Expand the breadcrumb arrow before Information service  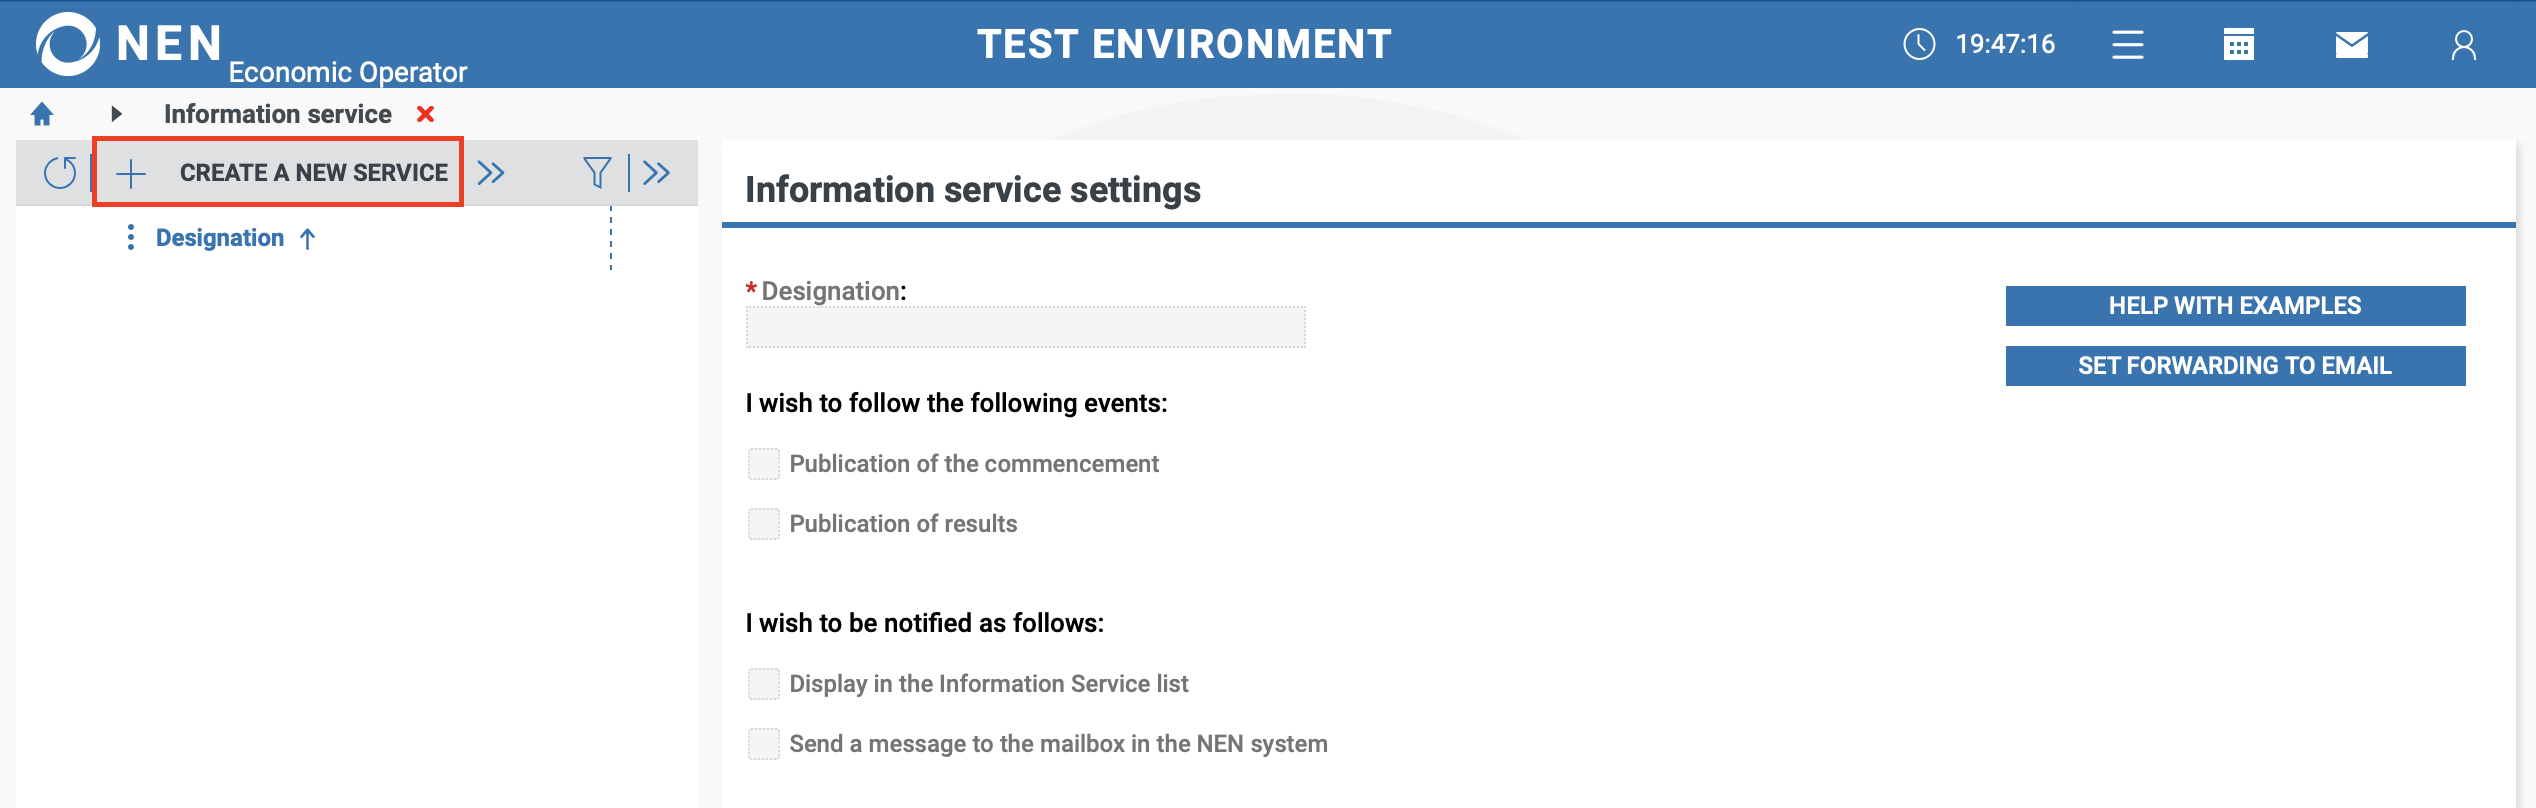[x=116, y=114]
